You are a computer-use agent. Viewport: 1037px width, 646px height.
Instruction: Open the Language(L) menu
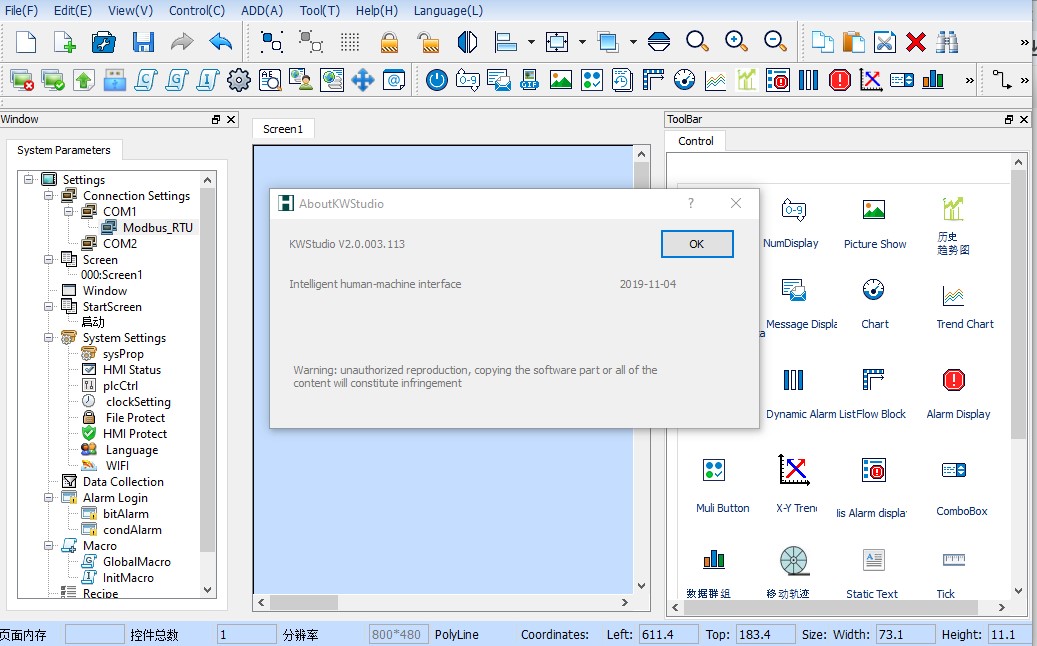click(x=448, y=11)
